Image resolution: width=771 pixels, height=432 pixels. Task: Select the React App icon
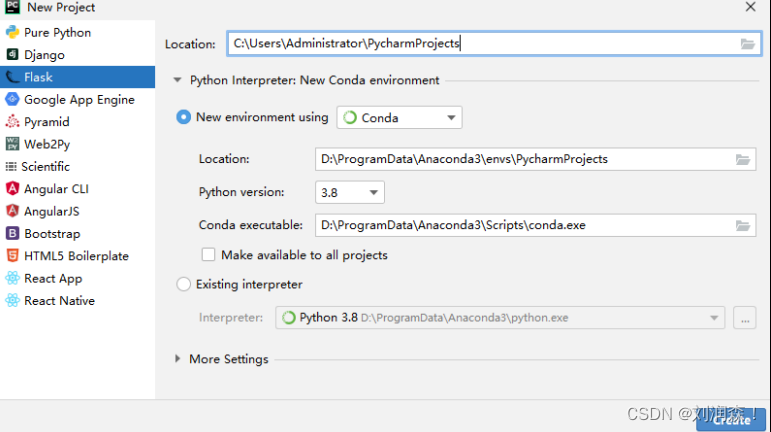point(12,278)
